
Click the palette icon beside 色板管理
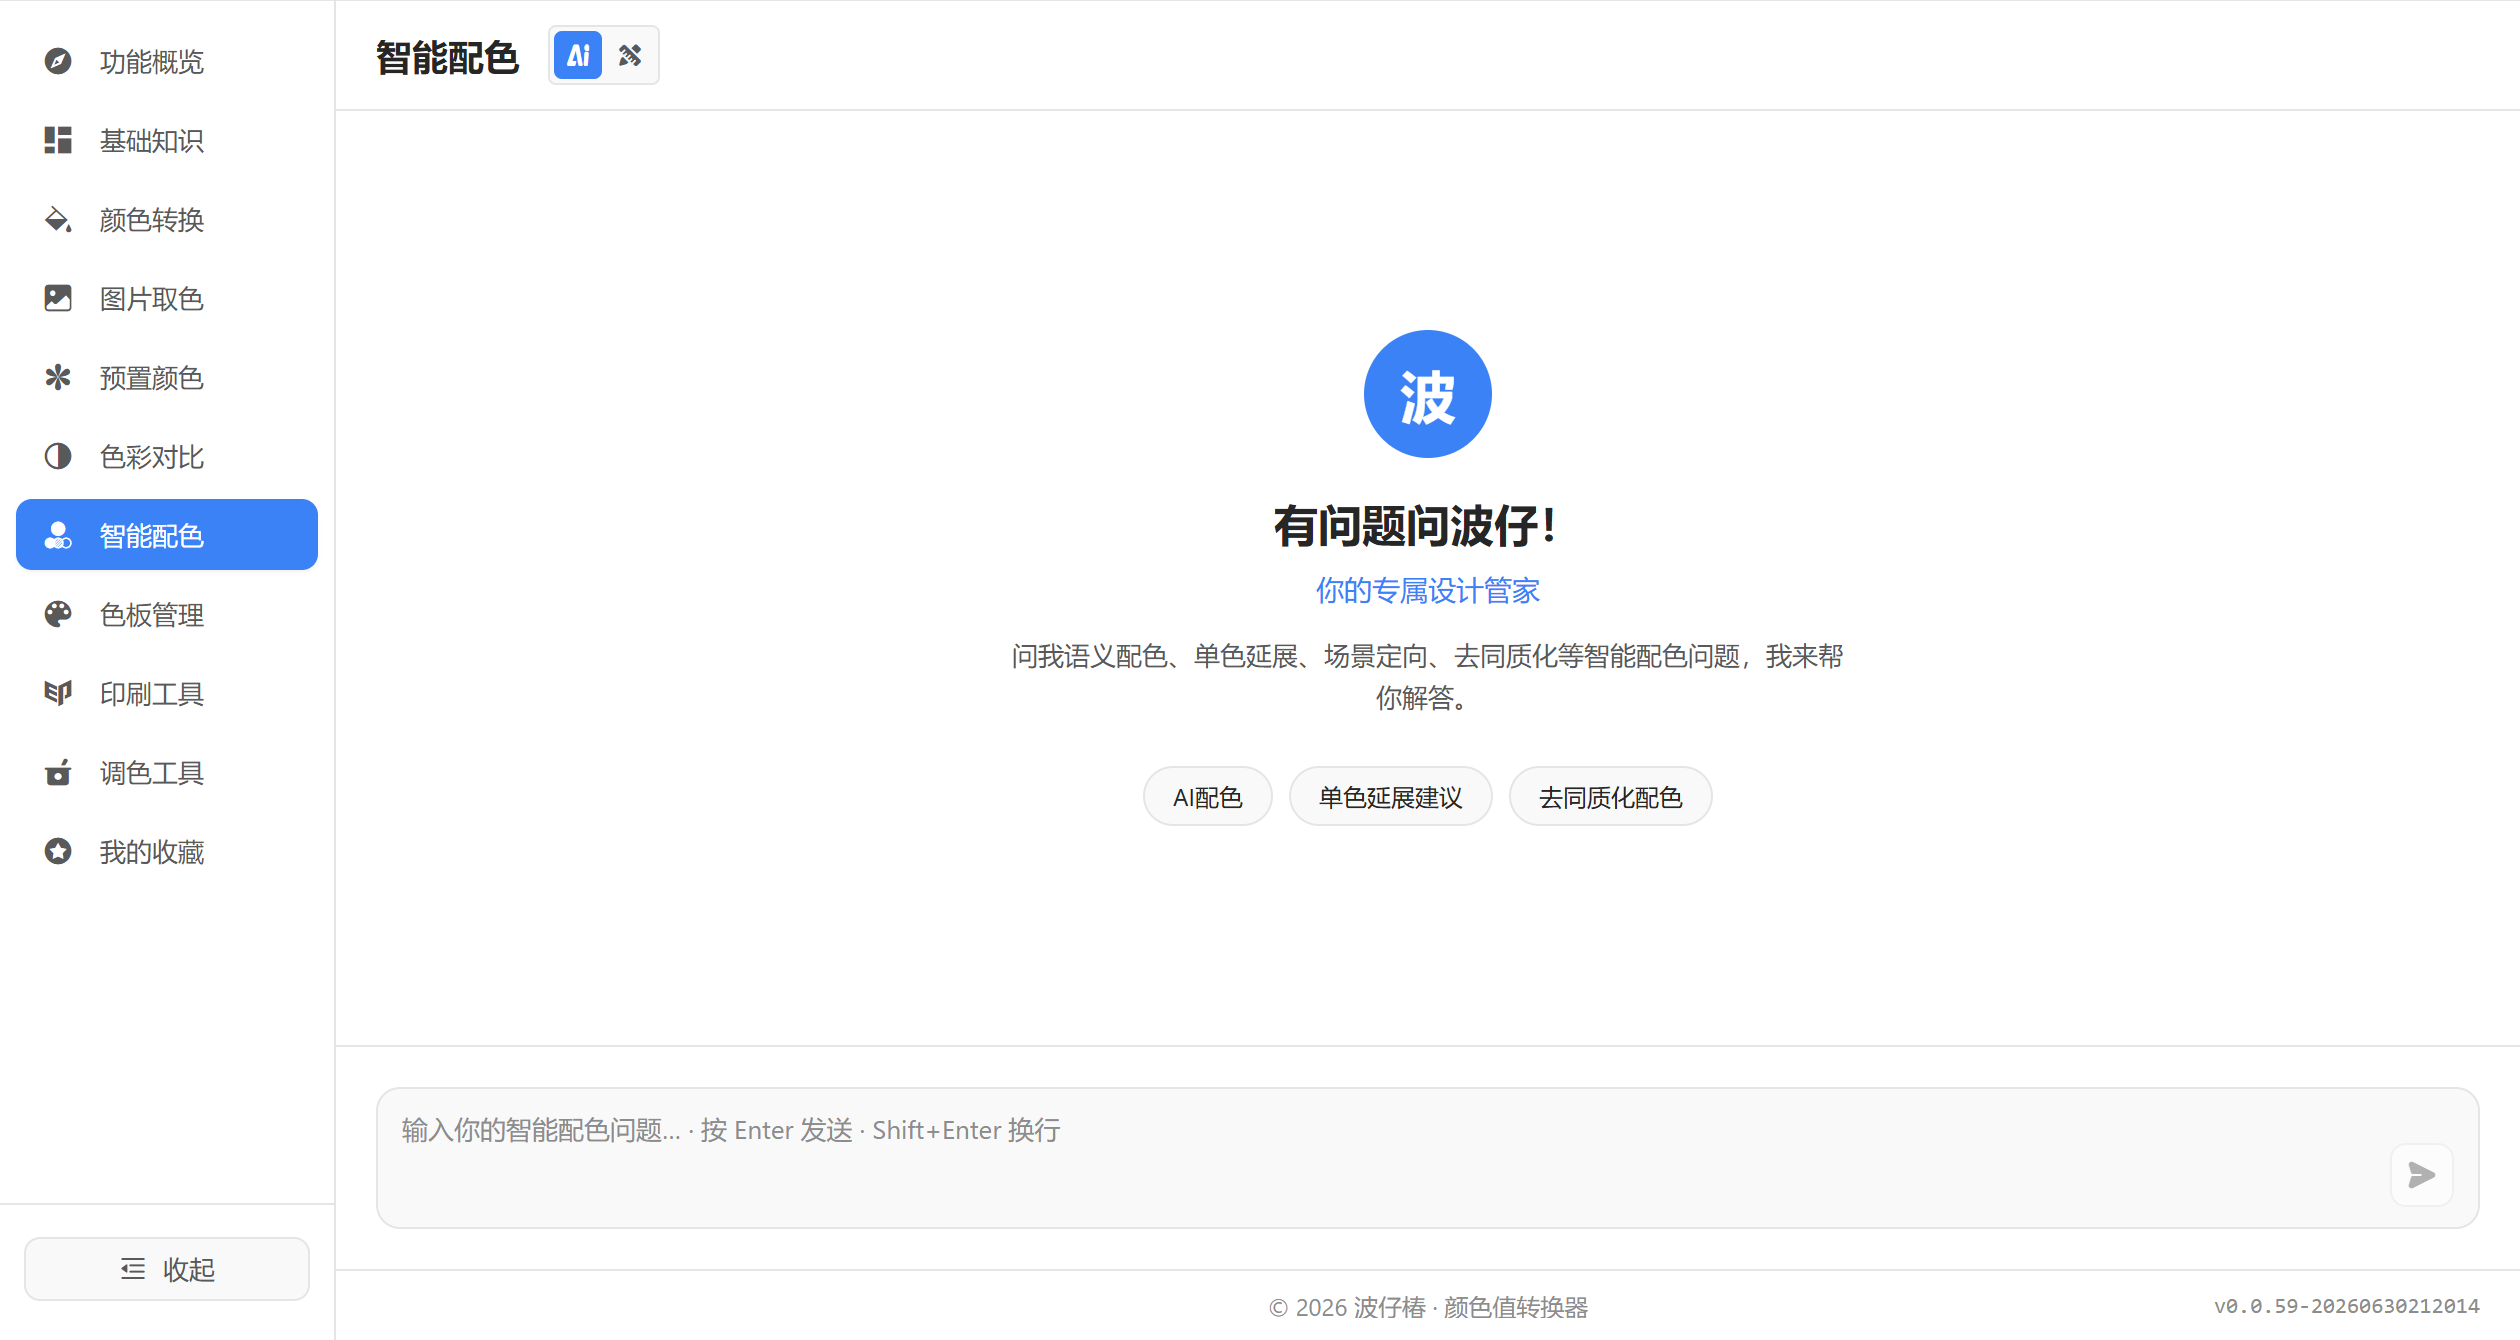pos(58,614)
